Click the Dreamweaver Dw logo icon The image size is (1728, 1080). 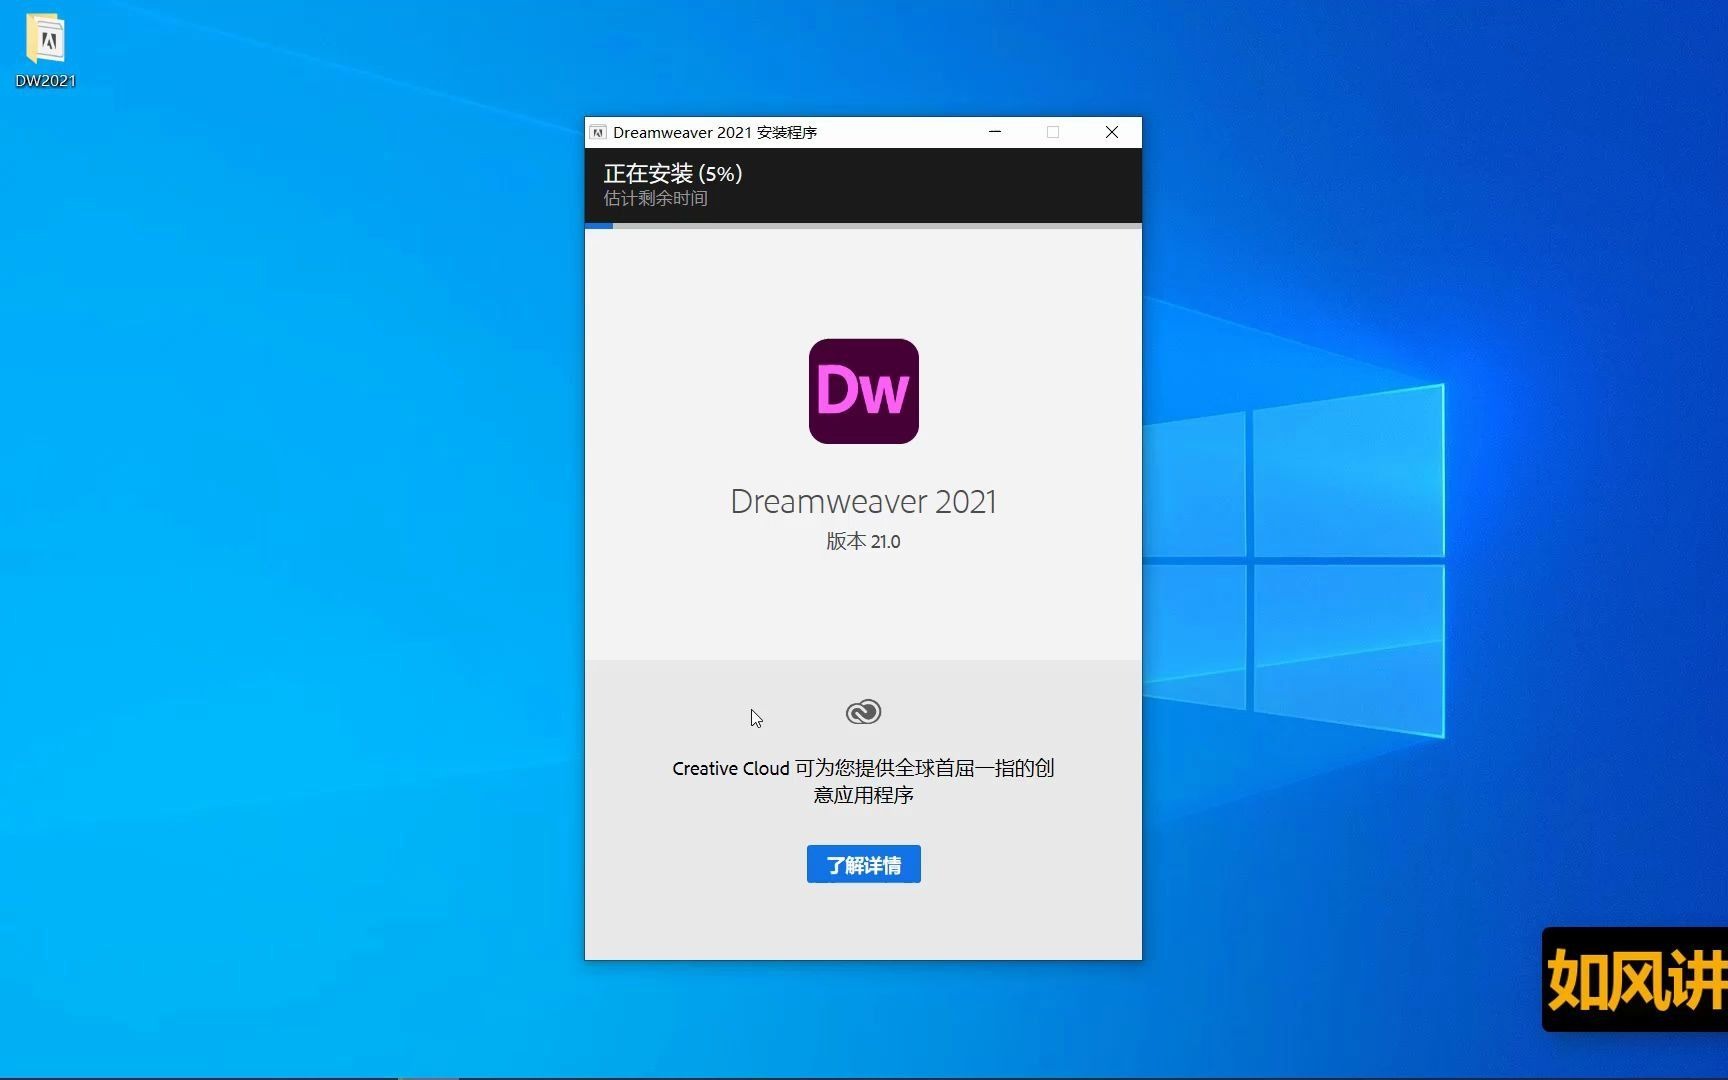[863, 391]
